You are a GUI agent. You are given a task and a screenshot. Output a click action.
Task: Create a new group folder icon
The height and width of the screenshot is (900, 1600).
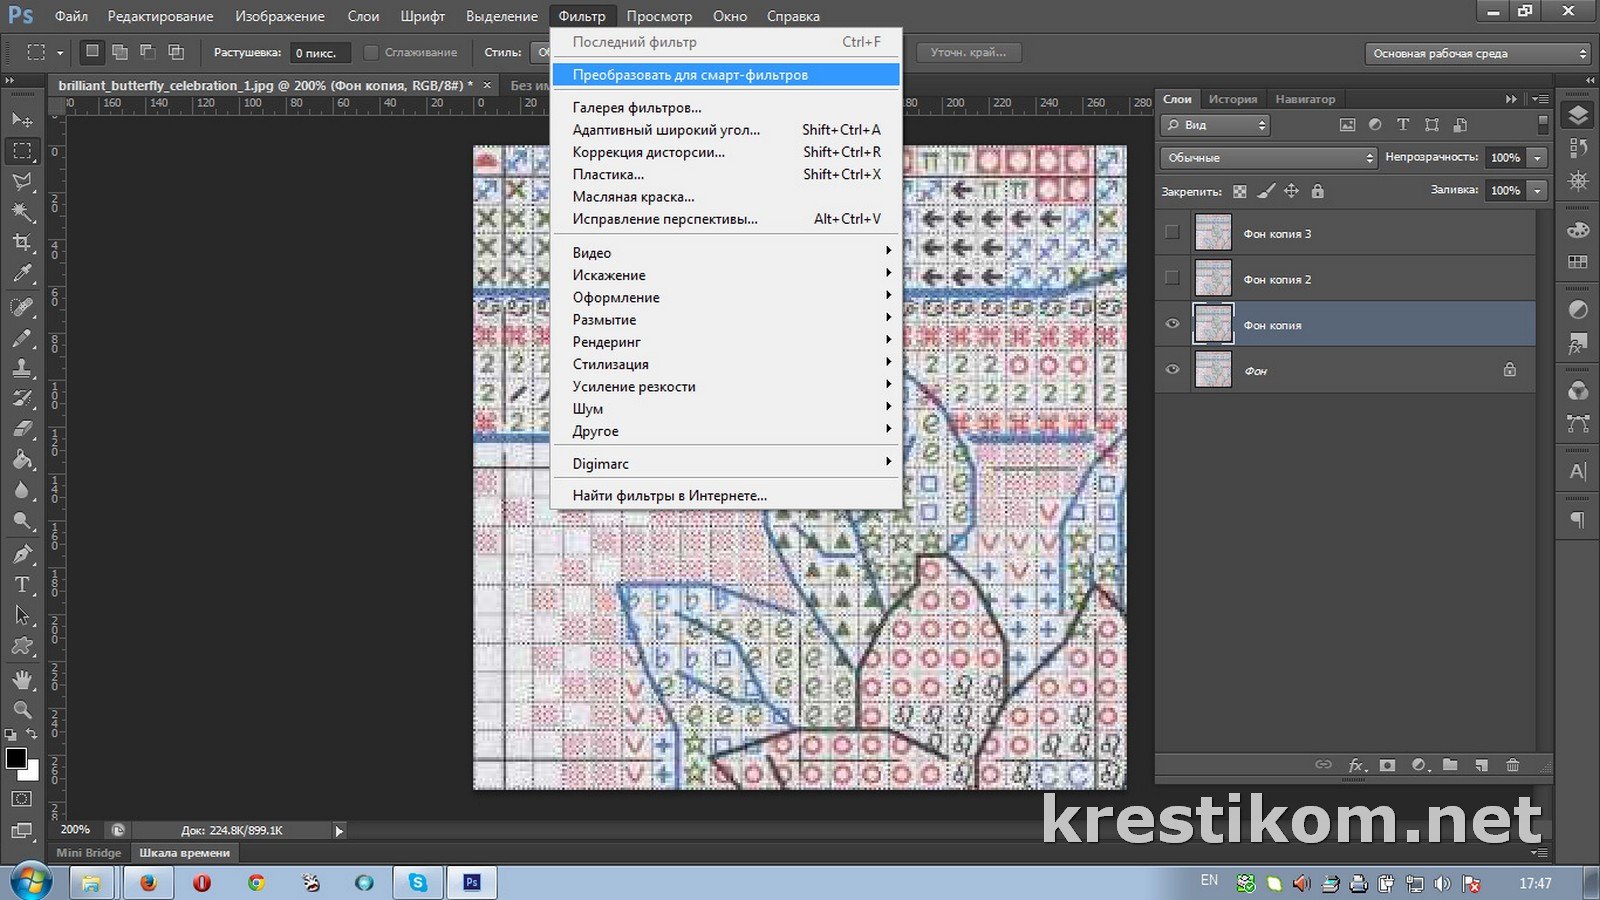pyautogui.click(x=1450, y=765)
